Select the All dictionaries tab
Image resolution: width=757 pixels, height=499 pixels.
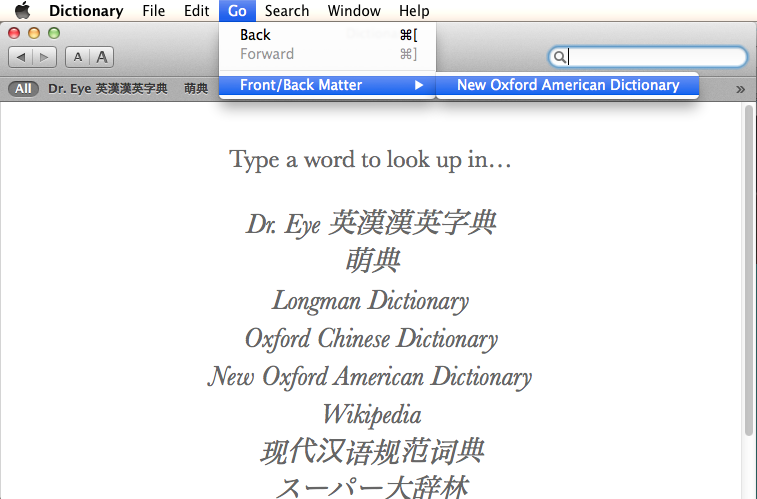click(23, 89)
